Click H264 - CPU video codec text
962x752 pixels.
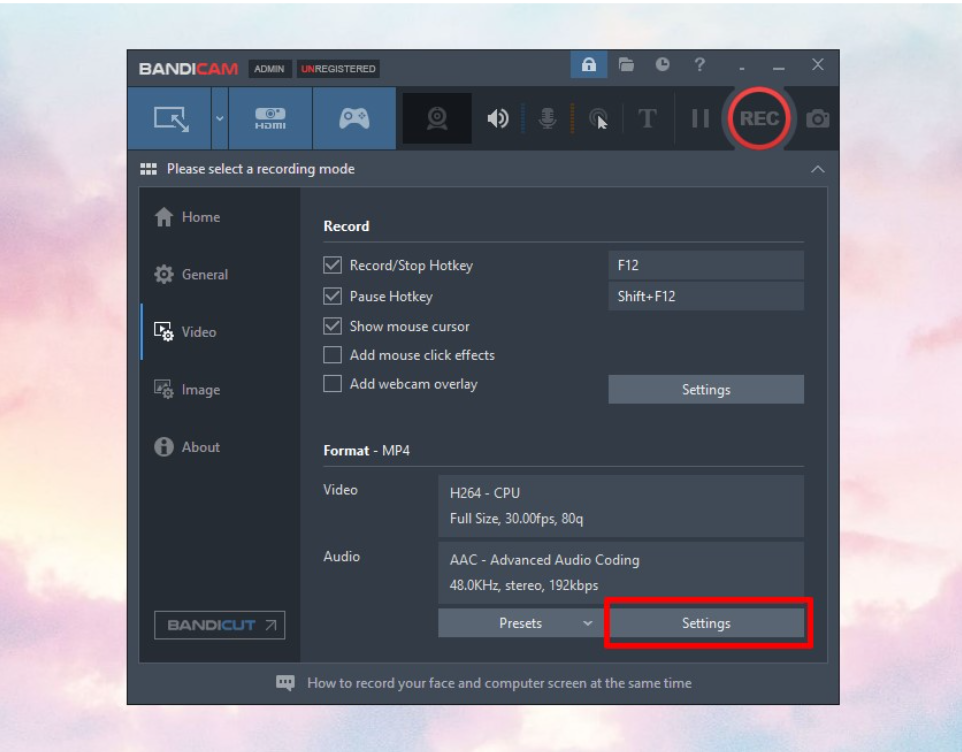click(x=485, y=493)
